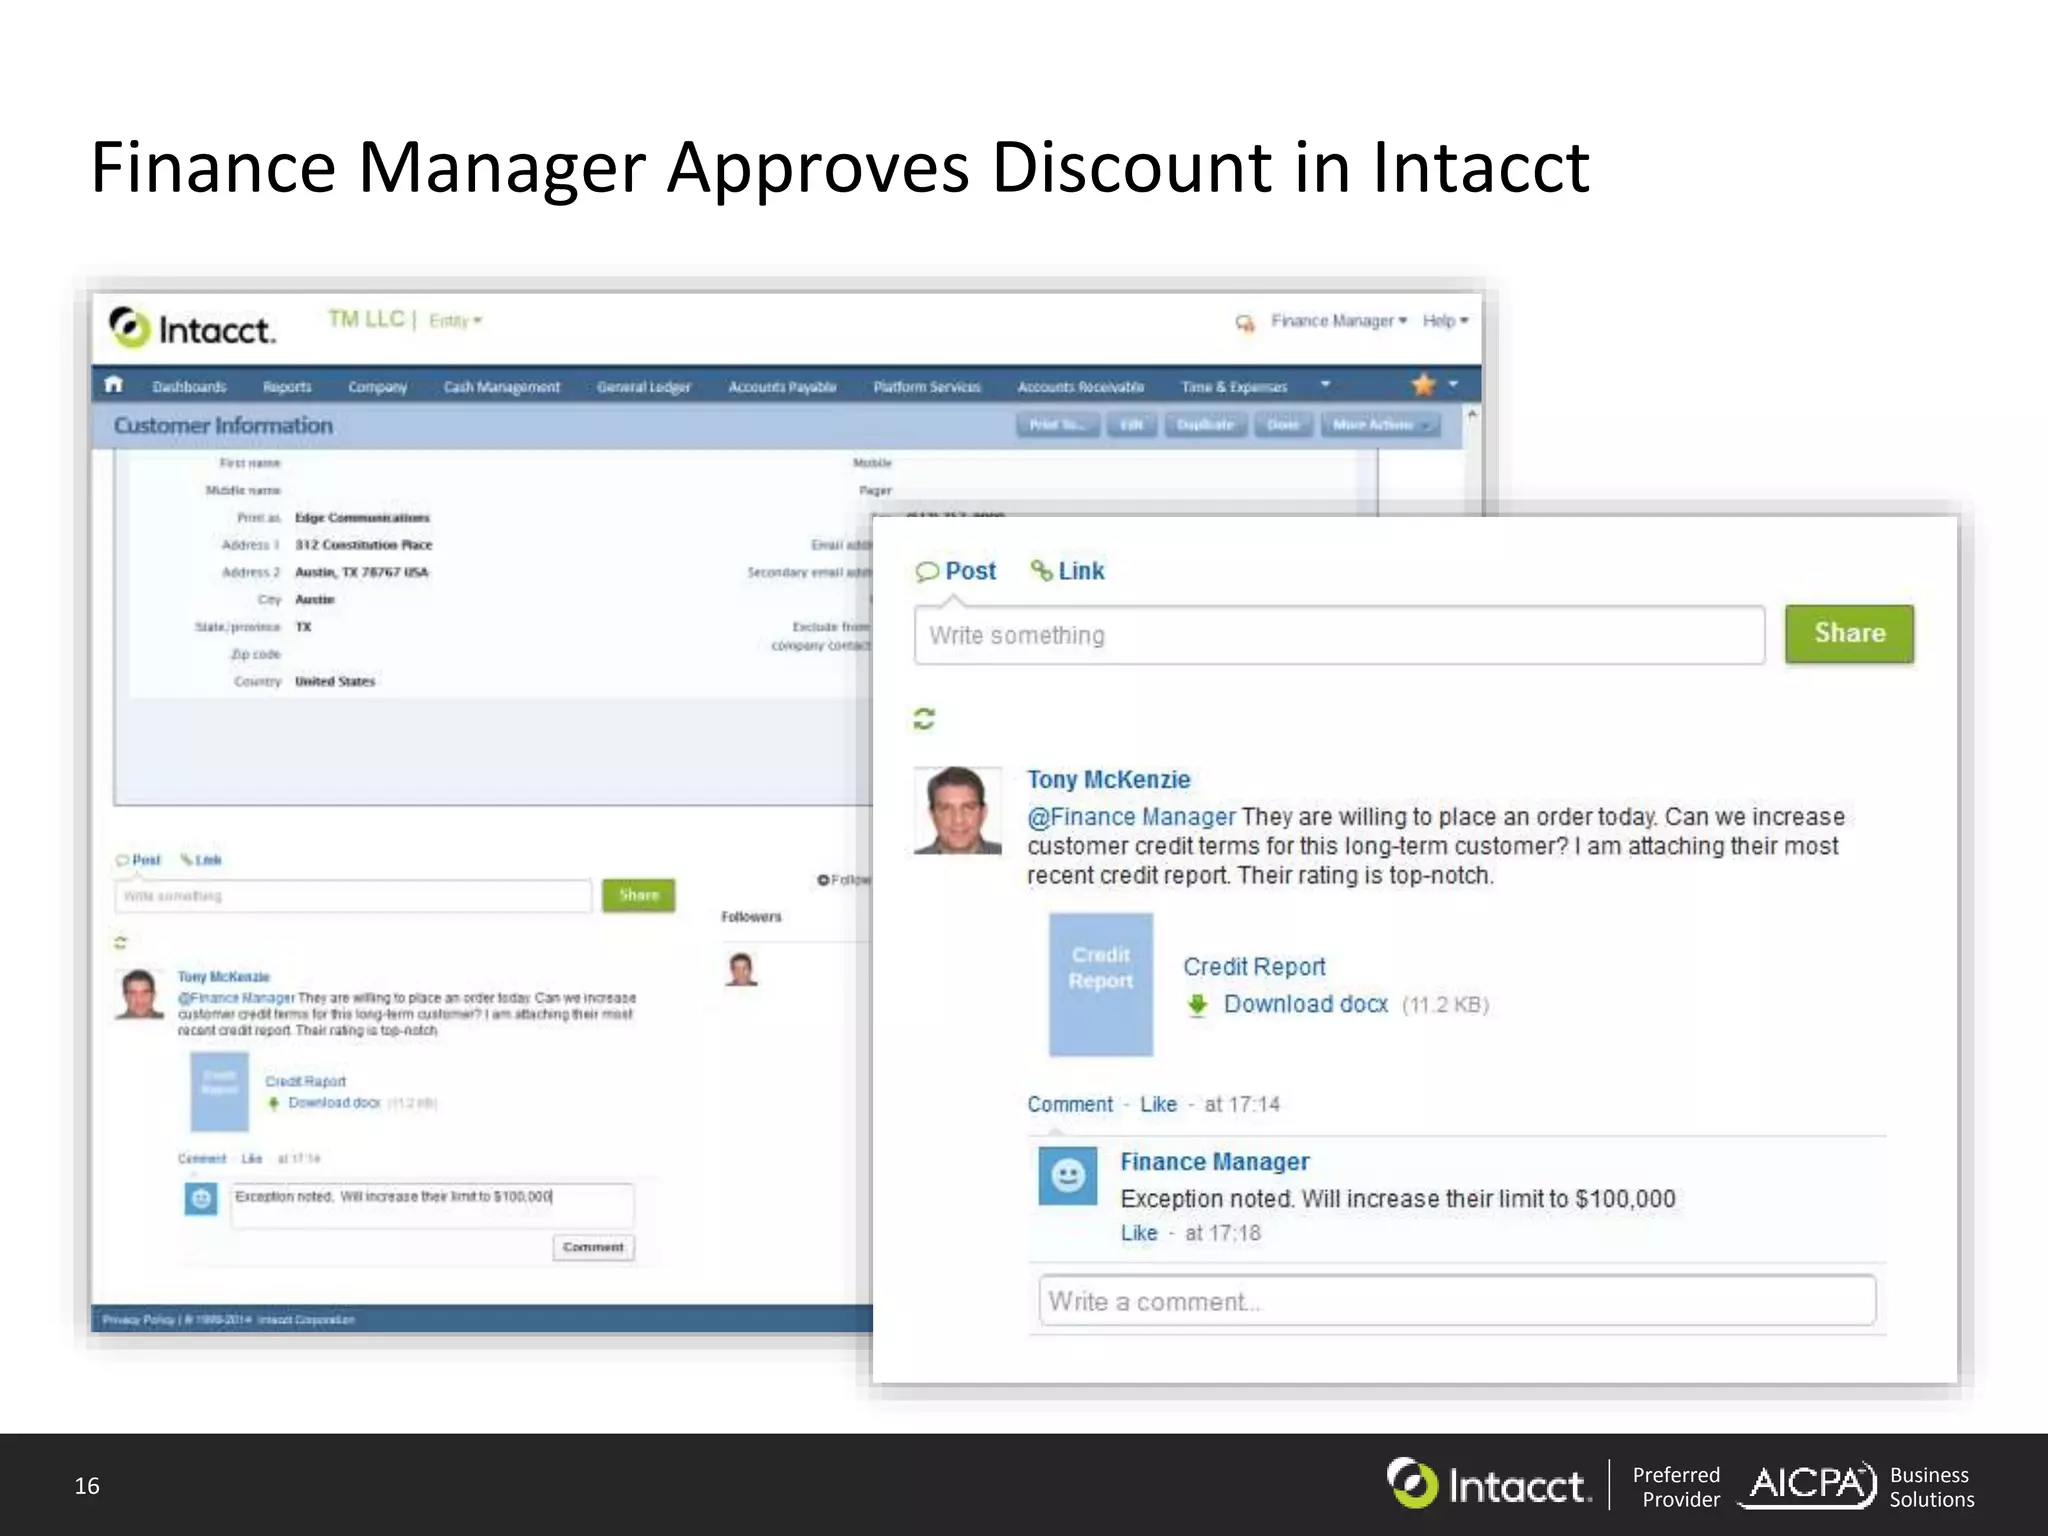Open the Finance Manager user dropdown
The width and height of the screenshot is (2048, 1536).
[1339, 321]
